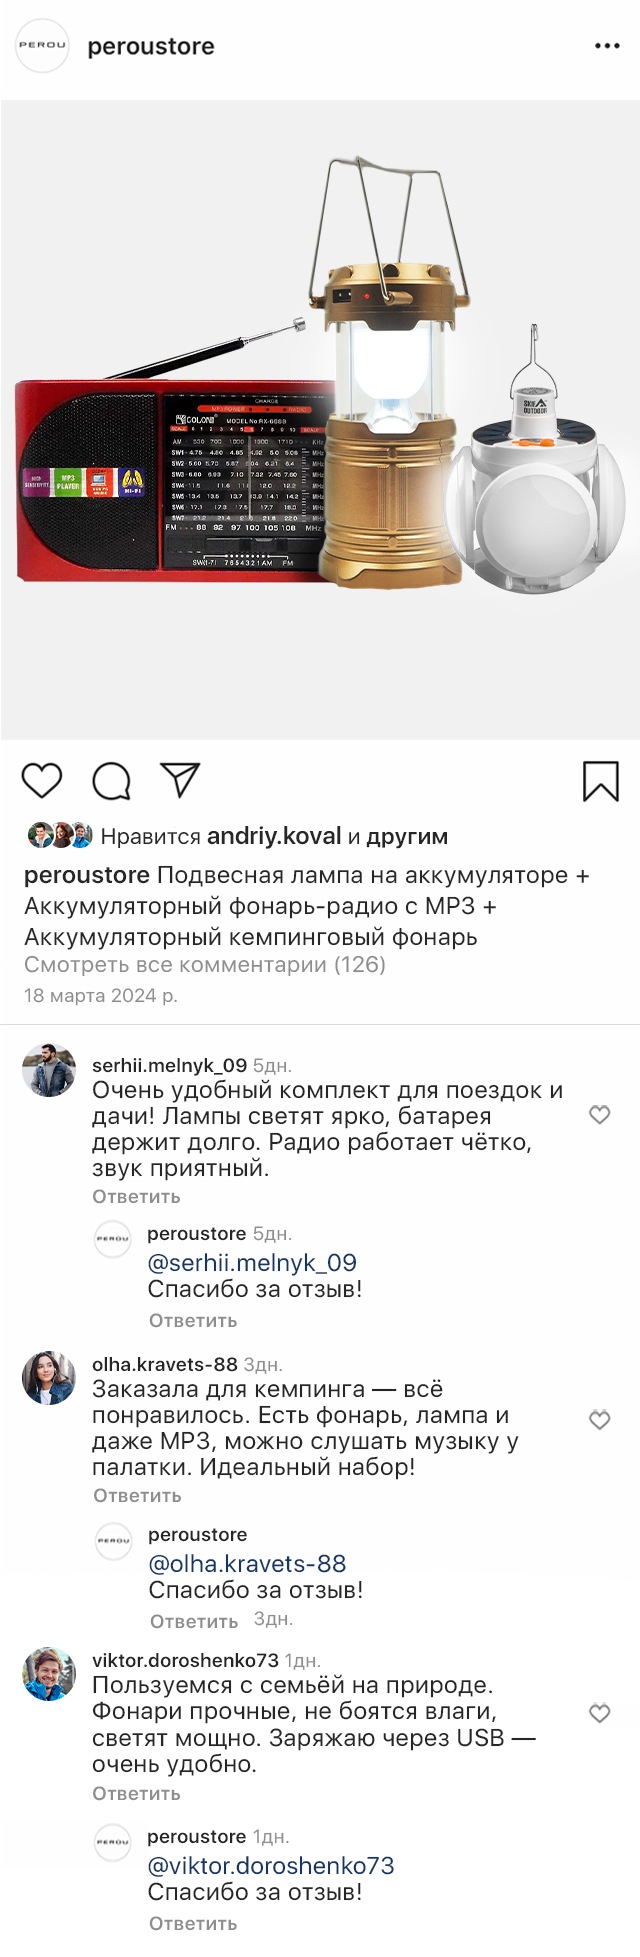640x1957 pixels.
Task: Like viktor.doroshenko73's comment
Action: (599, 1714)
